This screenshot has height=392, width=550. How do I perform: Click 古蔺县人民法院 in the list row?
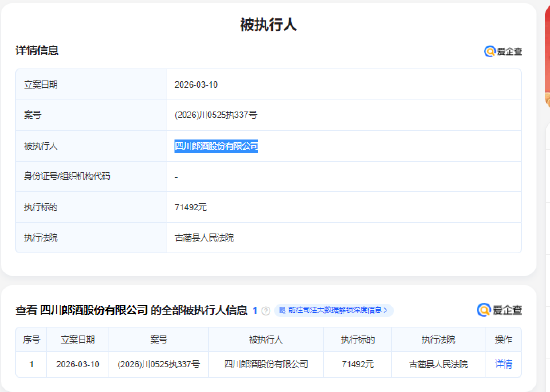click(x=438, y=364)
